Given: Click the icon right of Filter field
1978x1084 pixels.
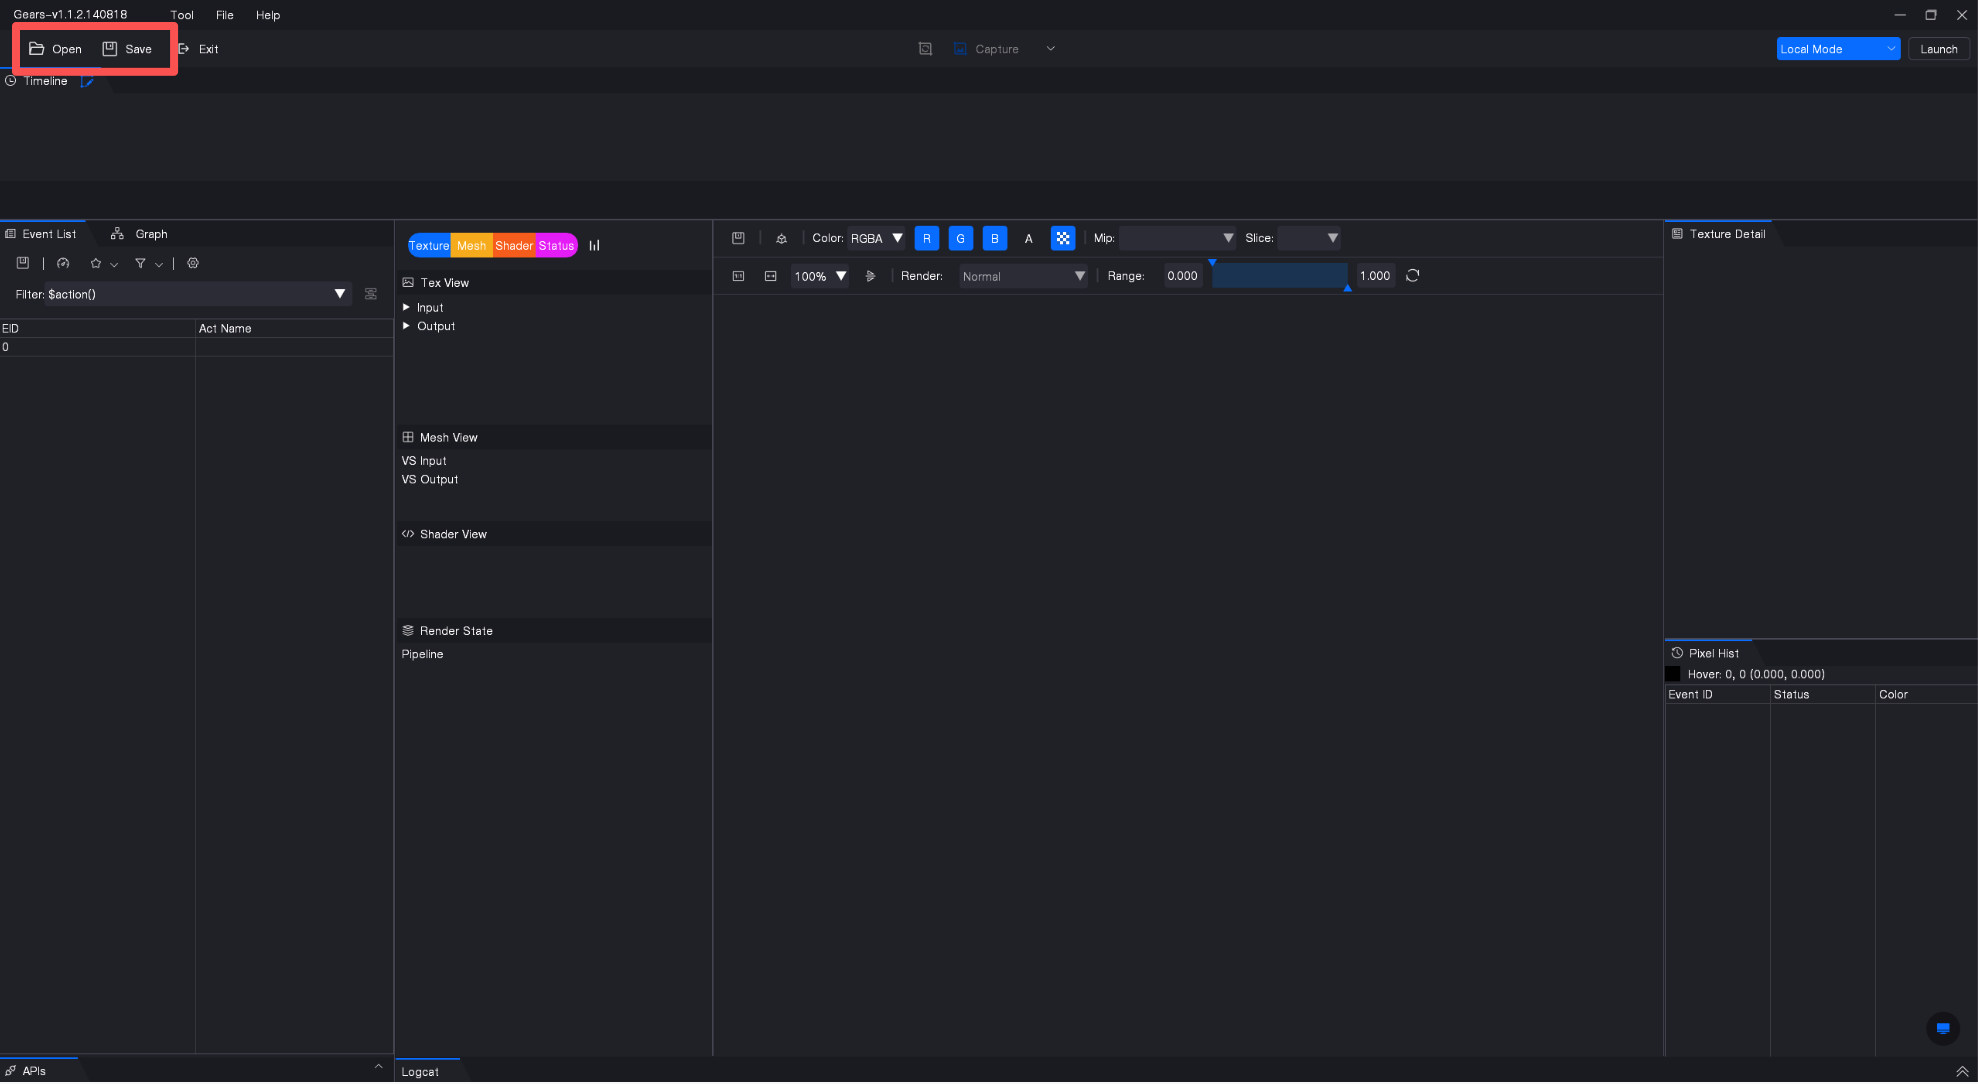Looking at the screenshot, I should (371, 294).
